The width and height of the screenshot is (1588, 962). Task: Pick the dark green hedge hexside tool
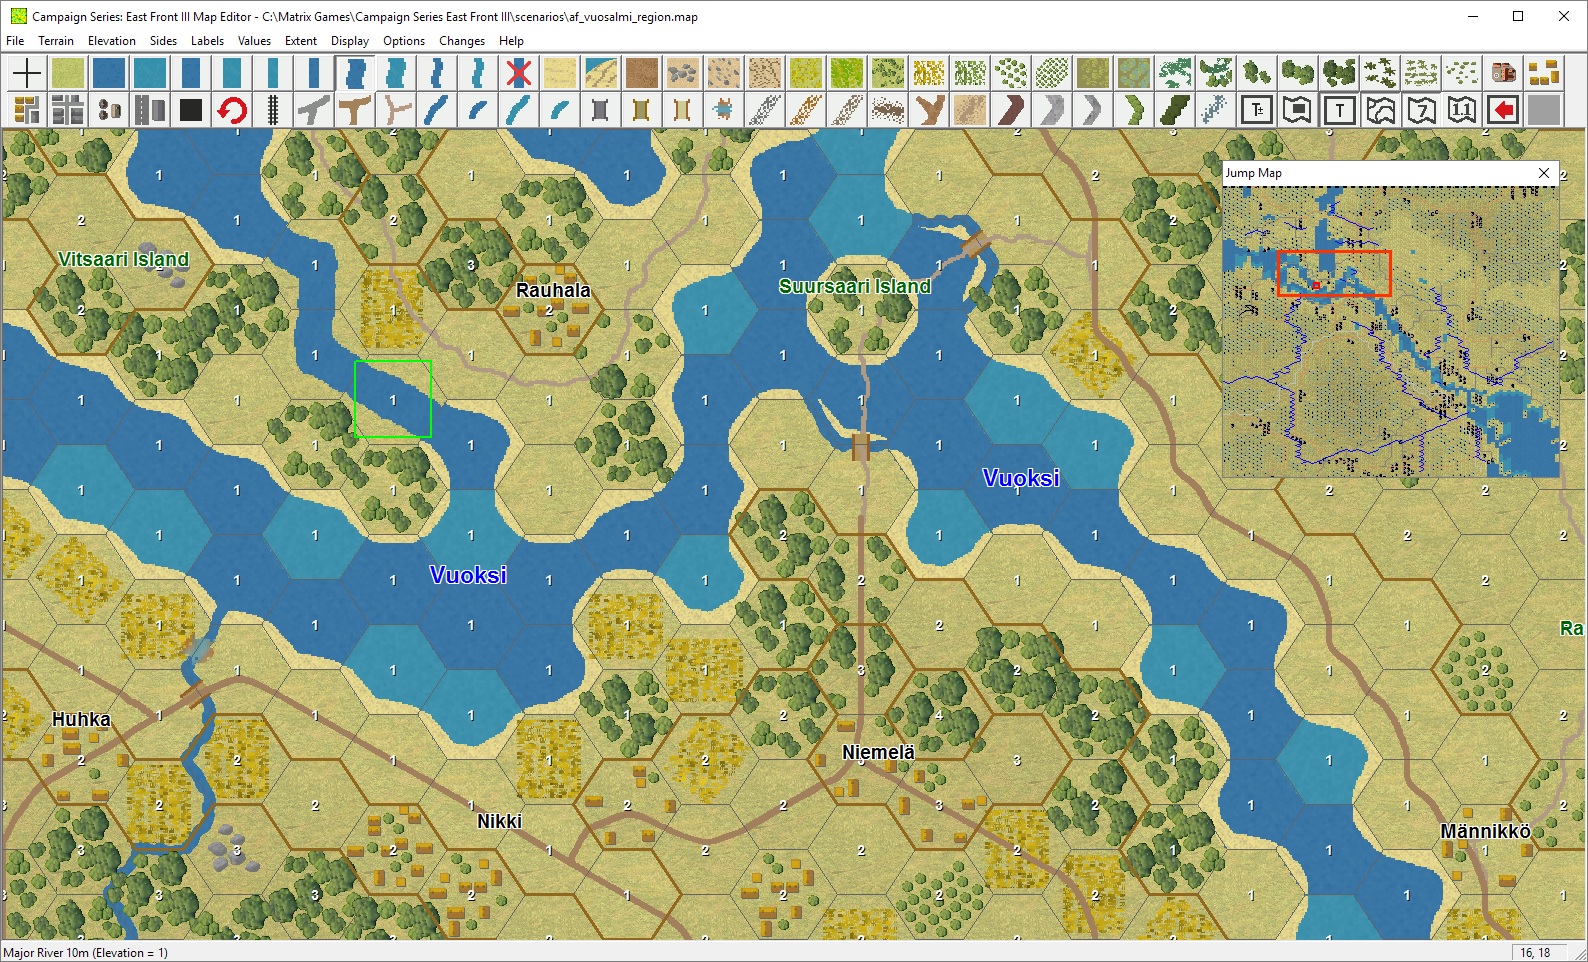point(1174,109)
